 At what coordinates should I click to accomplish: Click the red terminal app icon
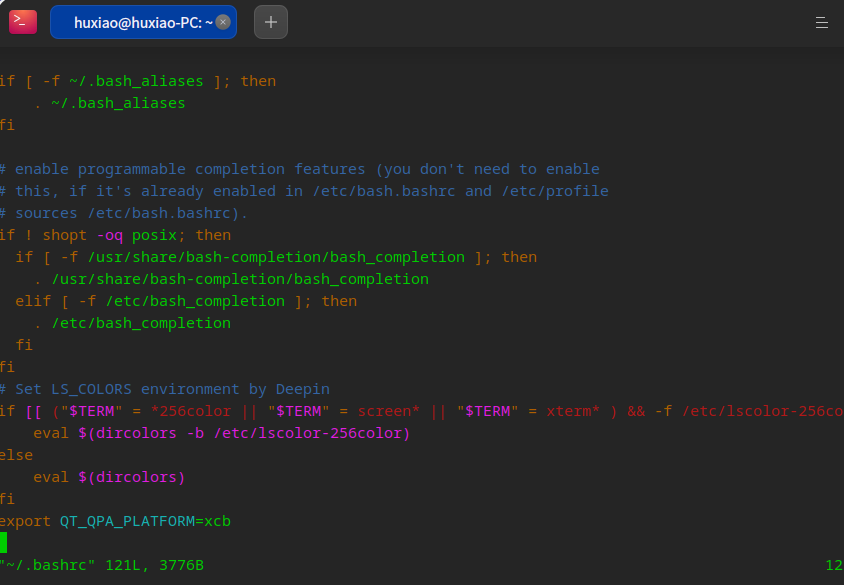23,22
